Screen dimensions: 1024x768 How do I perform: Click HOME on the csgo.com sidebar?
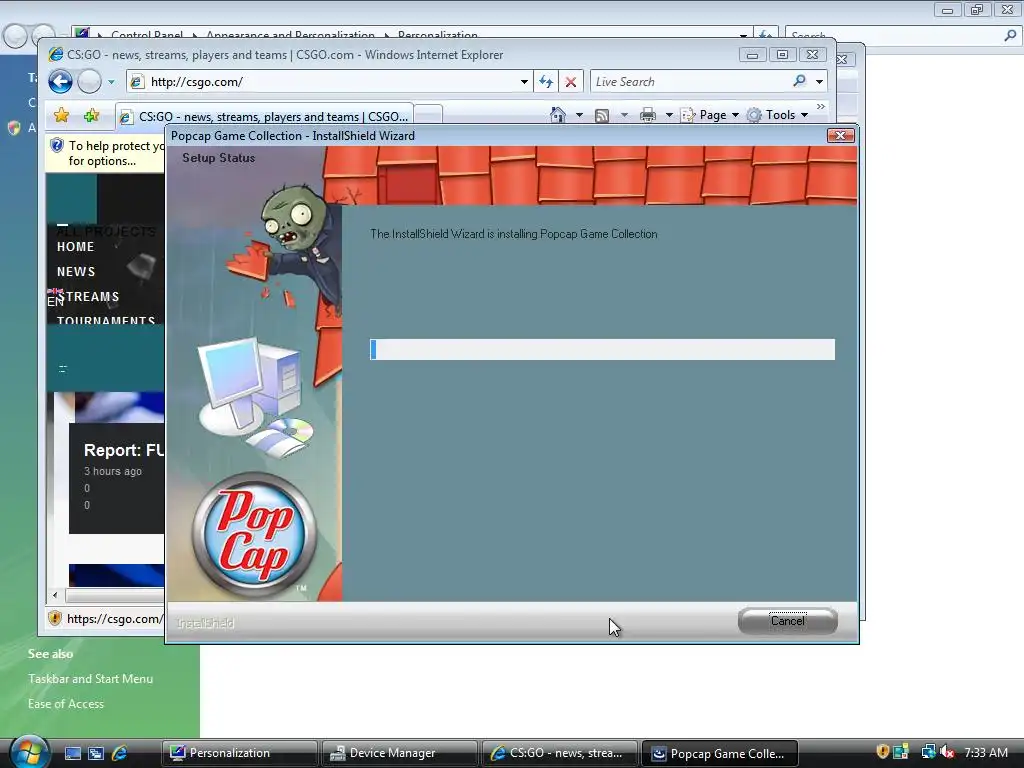click(75, 247)
